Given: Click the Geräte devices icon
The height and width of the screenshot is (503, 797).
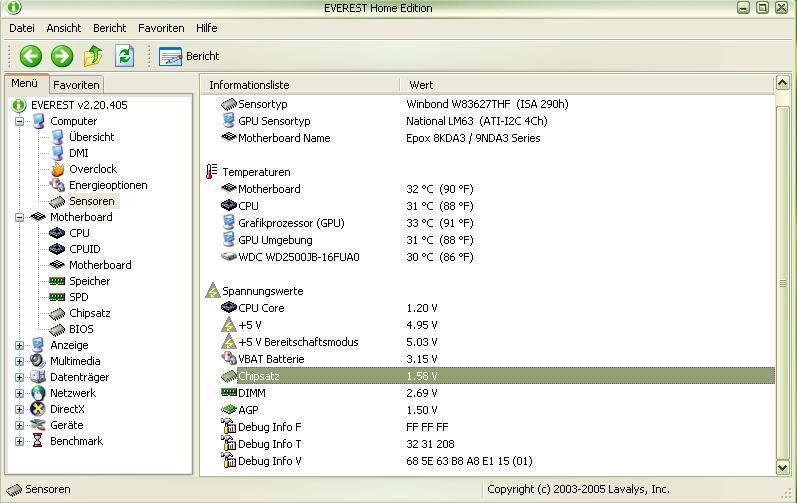Looking at the screenshot, I should click(38, 425).
